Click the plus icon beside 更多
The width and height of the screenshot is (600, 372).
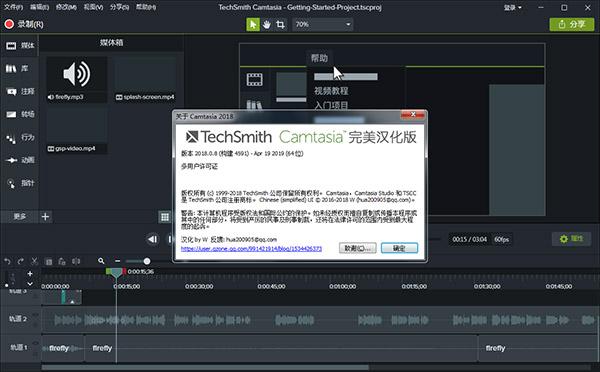pyautogui.click(x=45, y=217)
